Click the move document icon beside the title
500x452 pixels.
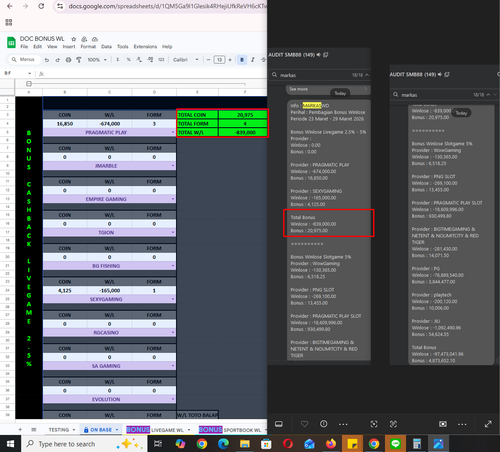(x=84, y=39)
